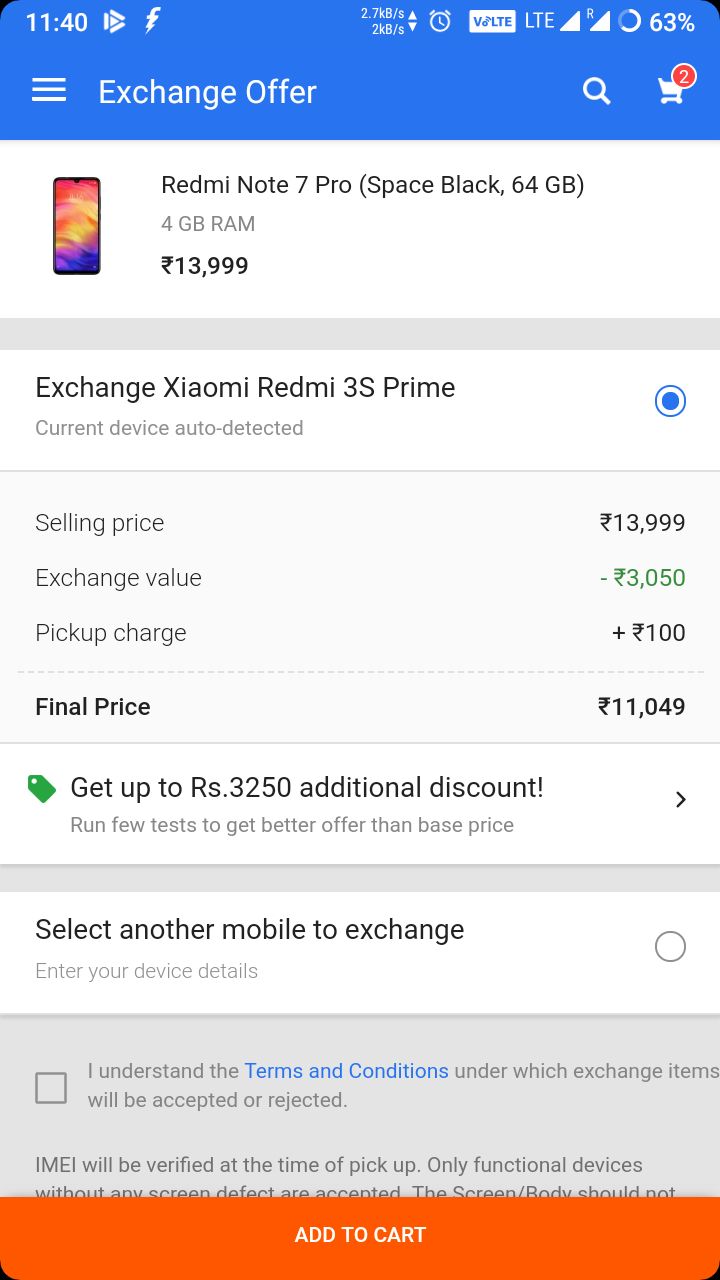Expand the additional discount offer chevron

coord(681,799)
